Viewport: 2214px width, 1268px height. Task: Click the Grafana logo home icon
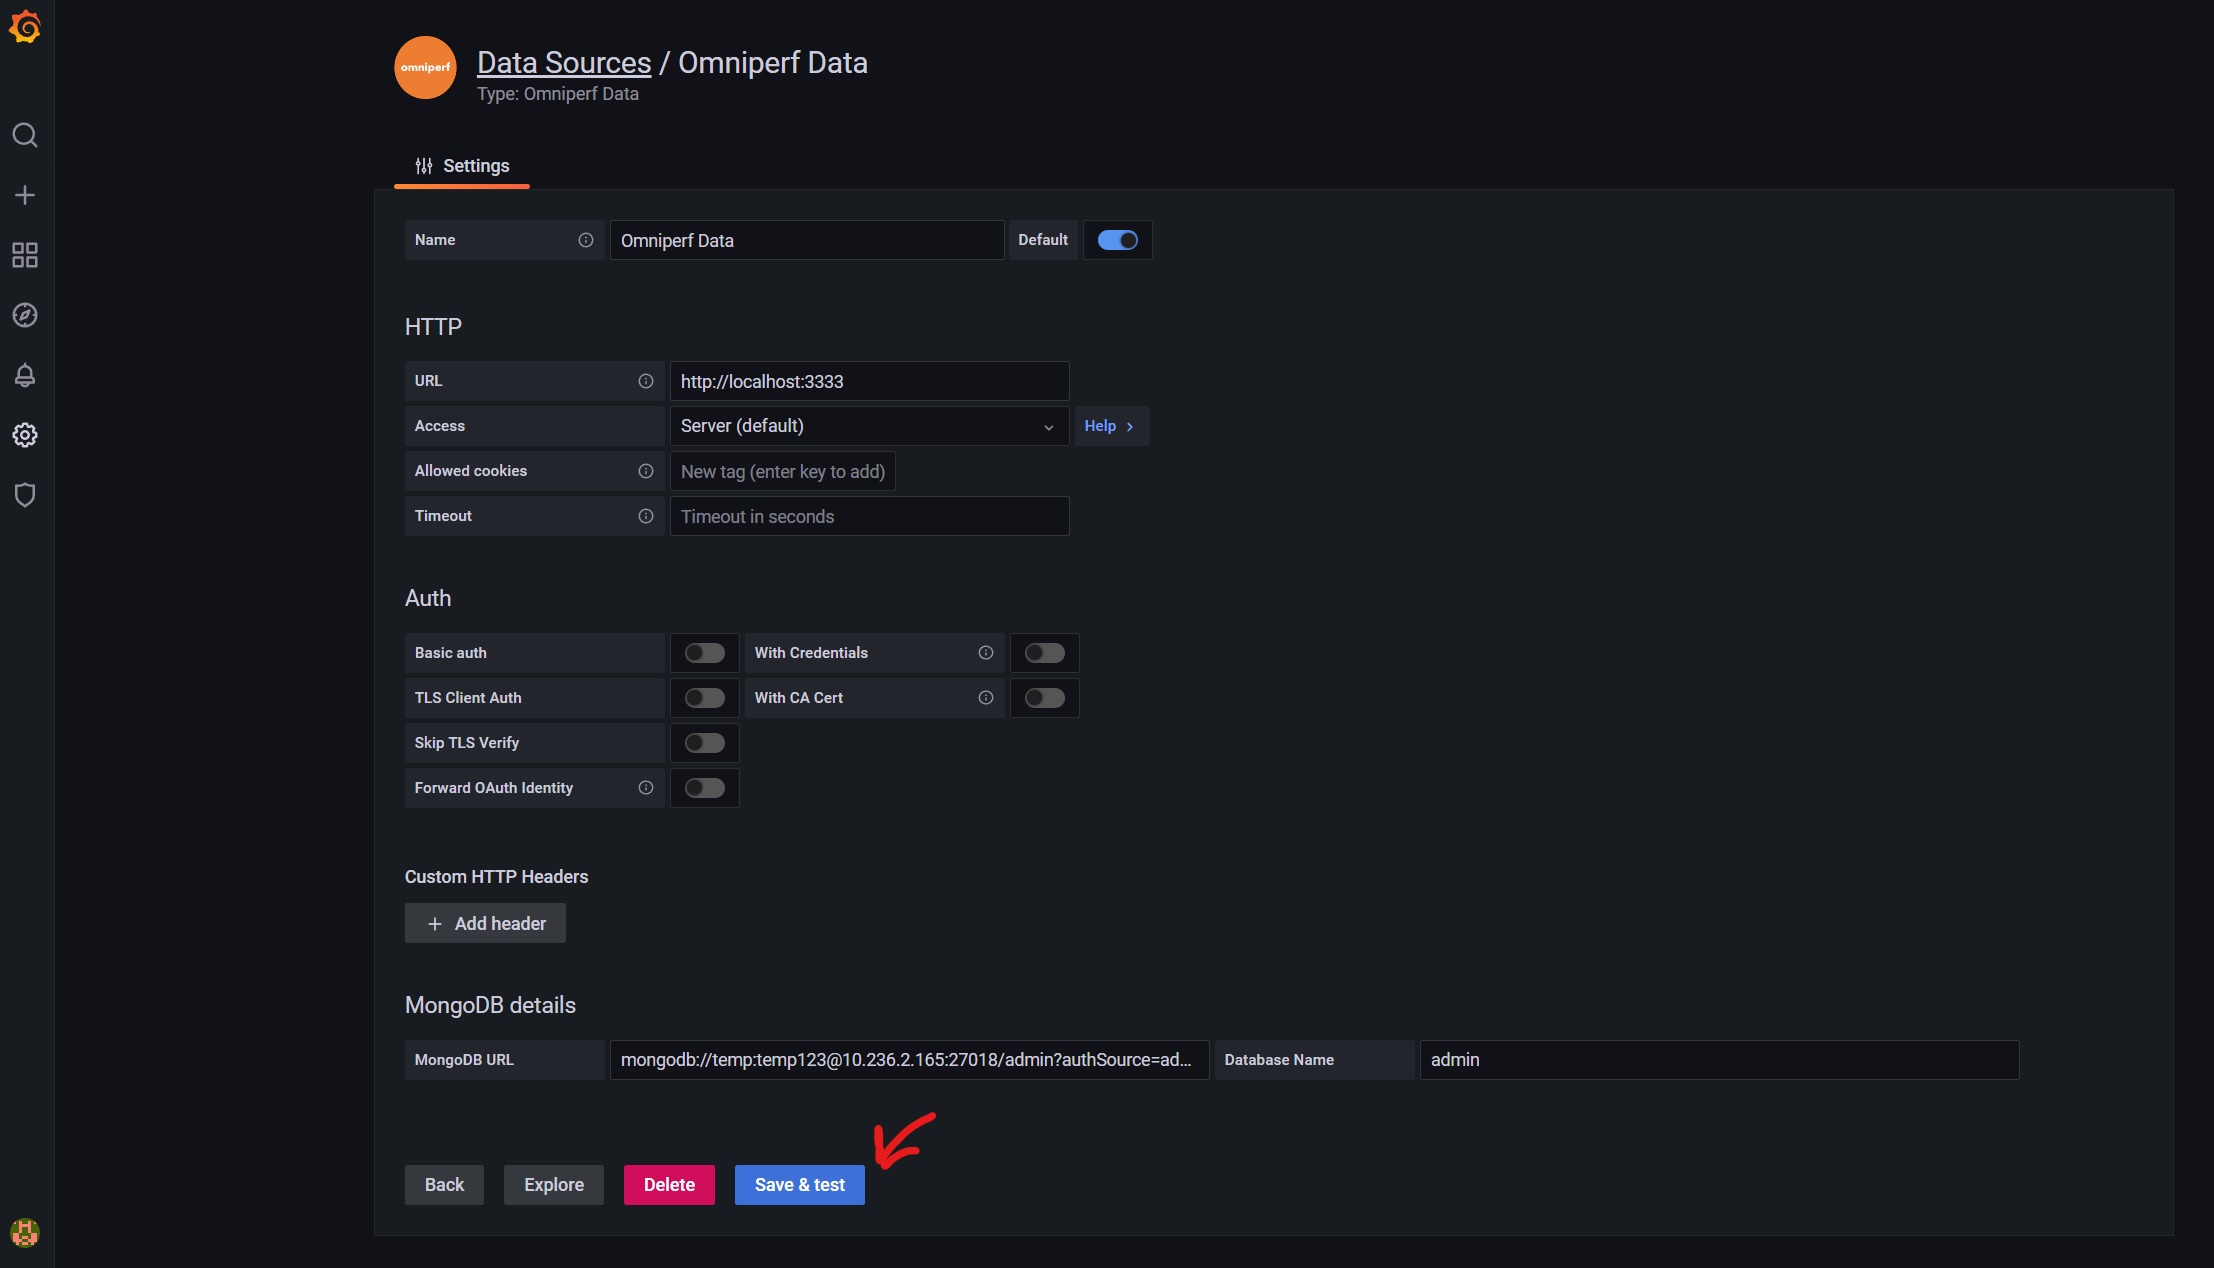[25, 27]
